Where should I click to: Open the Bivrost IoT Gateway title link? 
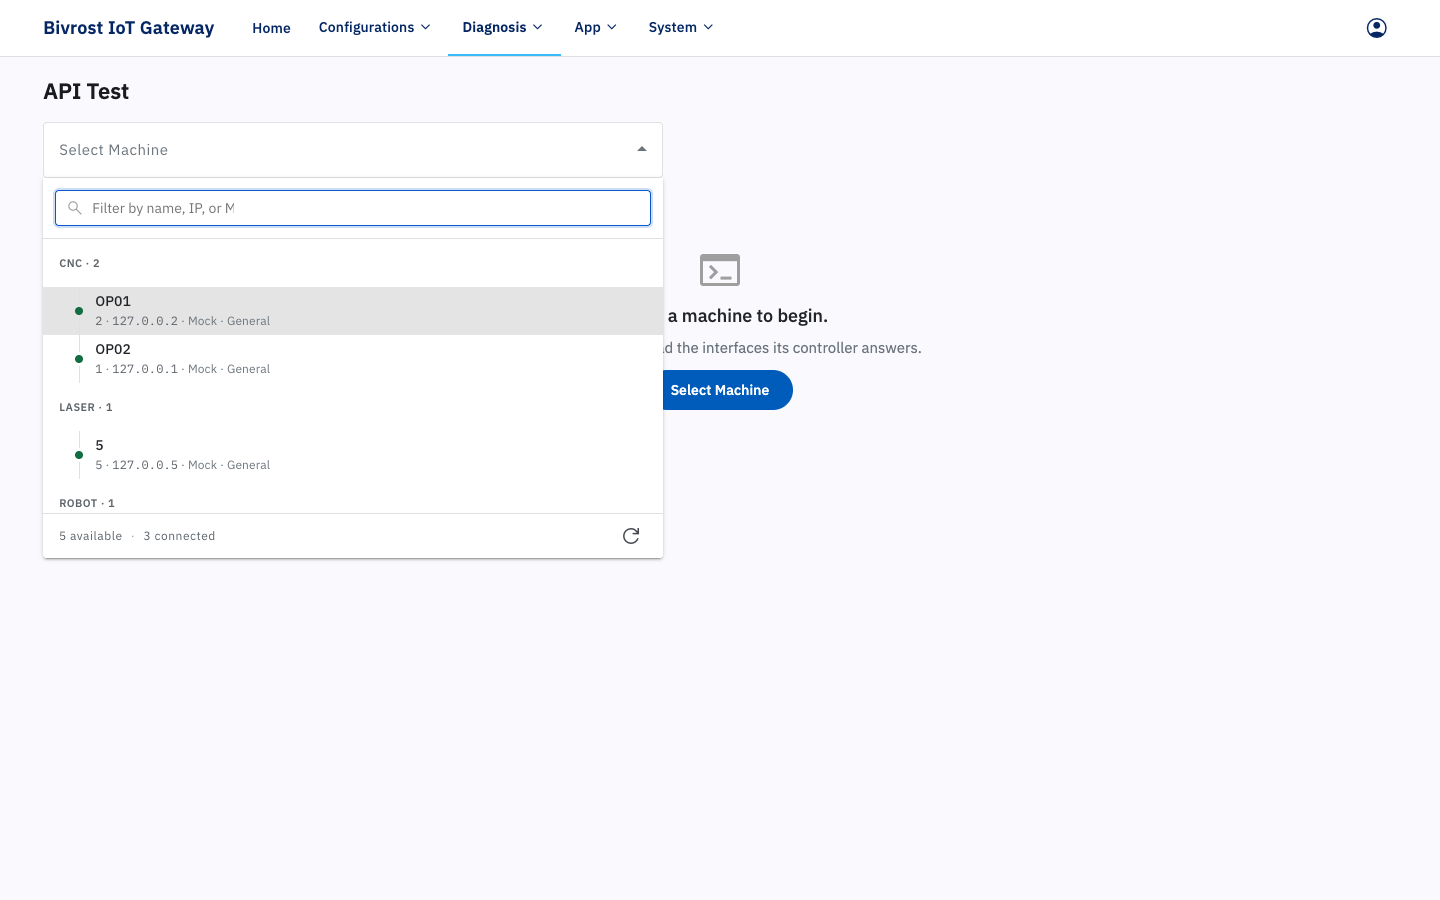coord(128,28)
